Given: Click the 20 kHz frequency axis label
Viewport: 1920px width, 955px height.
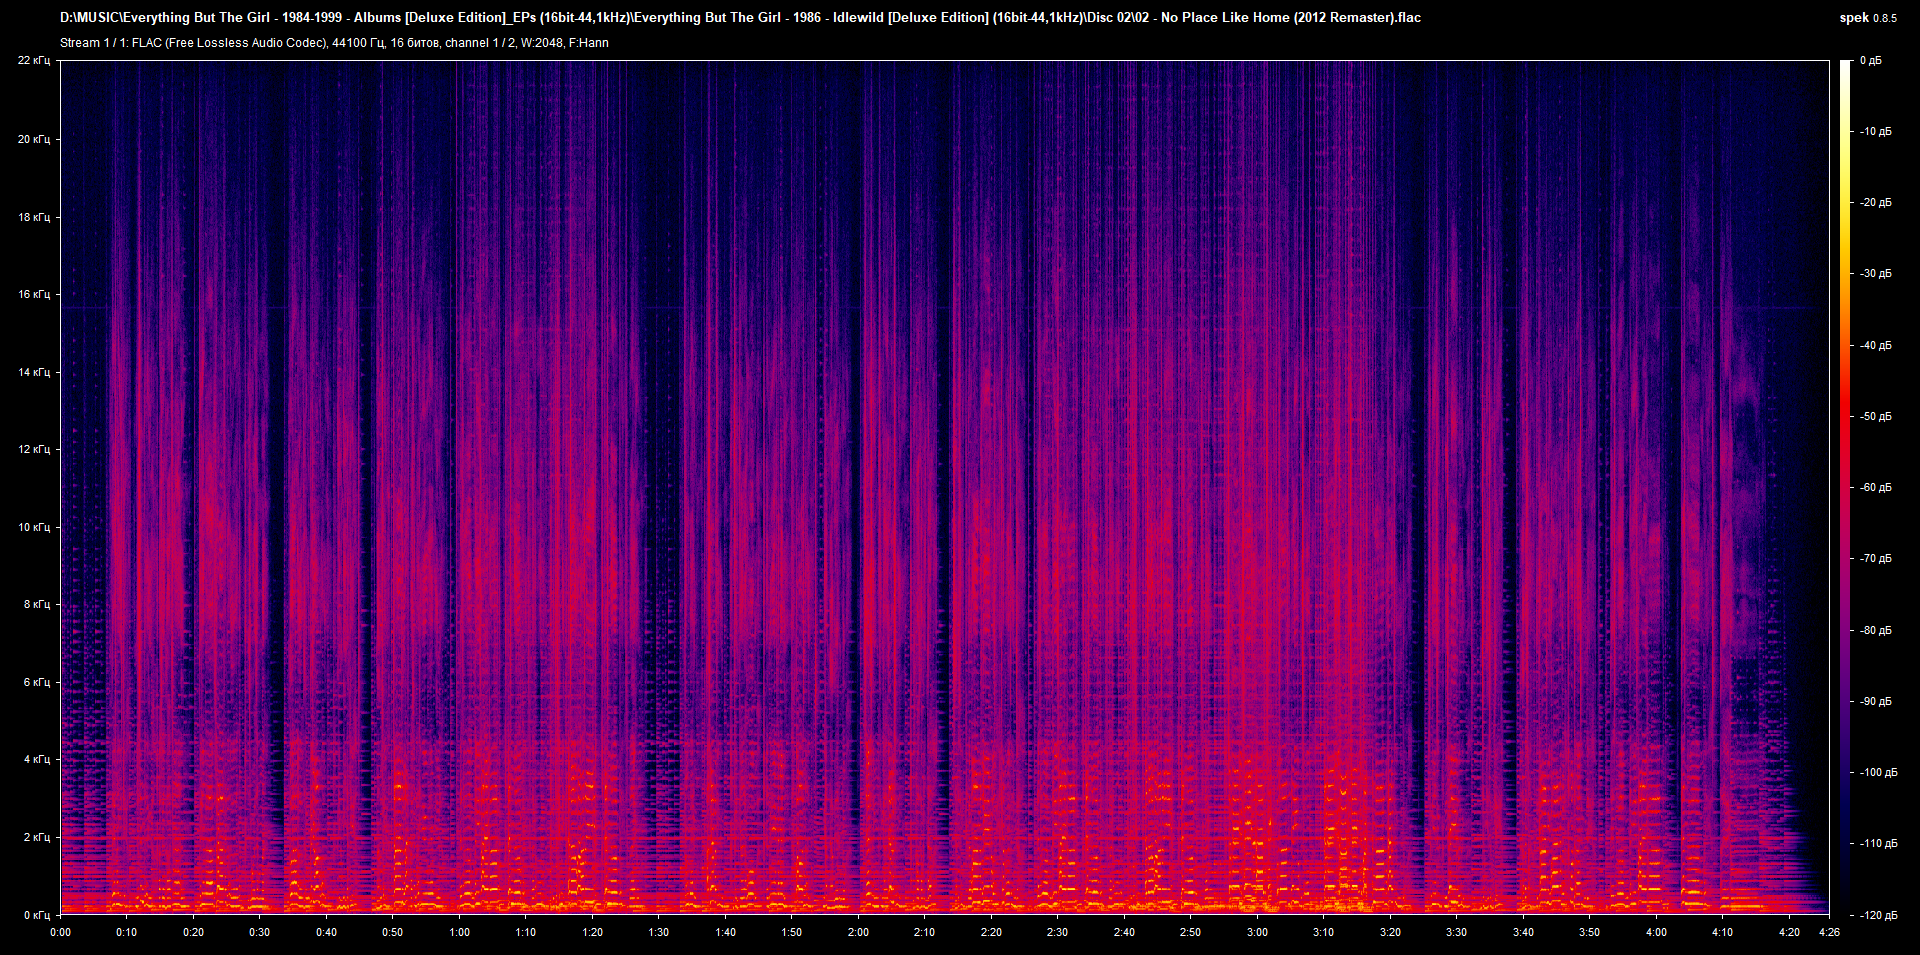Looking at the screenshot, I should [x=34, y=139].
